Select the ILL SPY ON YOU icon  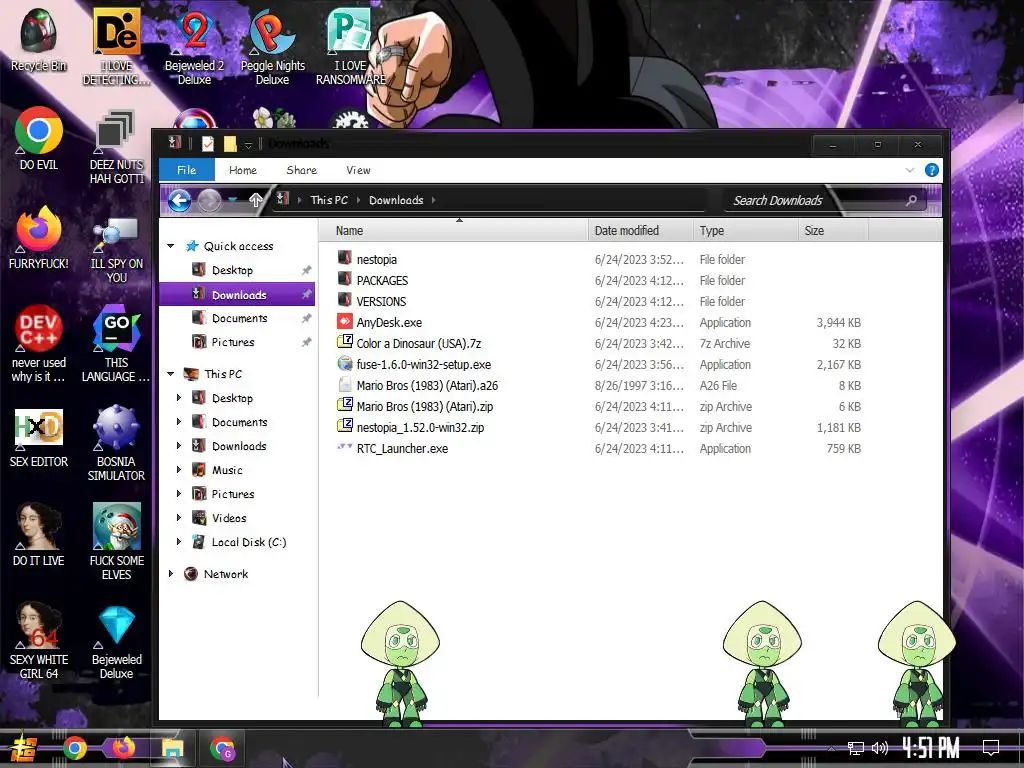tap(116, 250)
